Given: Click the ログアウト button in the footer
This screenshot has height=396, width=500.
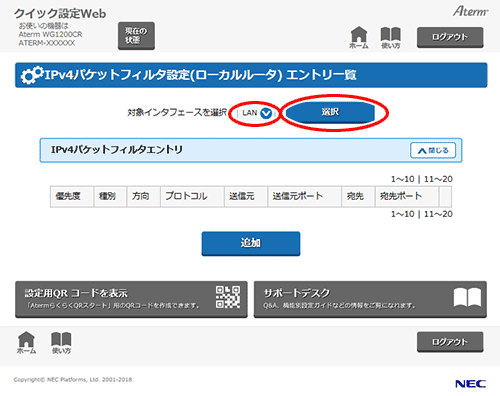Looking at the screenshot, I should coord(450,342).
